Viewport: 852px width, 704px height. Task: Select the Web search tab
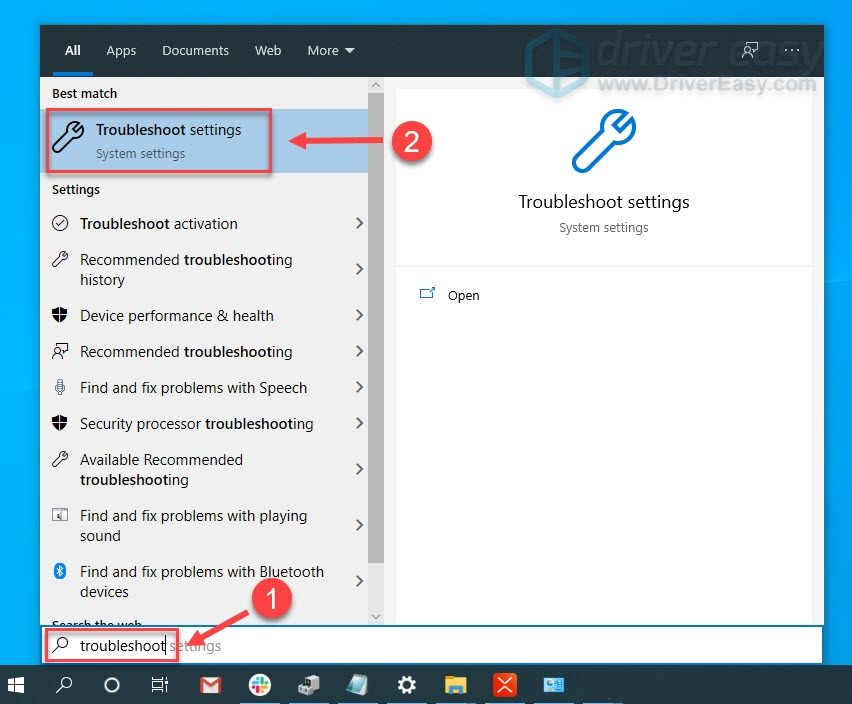point(268,50)
